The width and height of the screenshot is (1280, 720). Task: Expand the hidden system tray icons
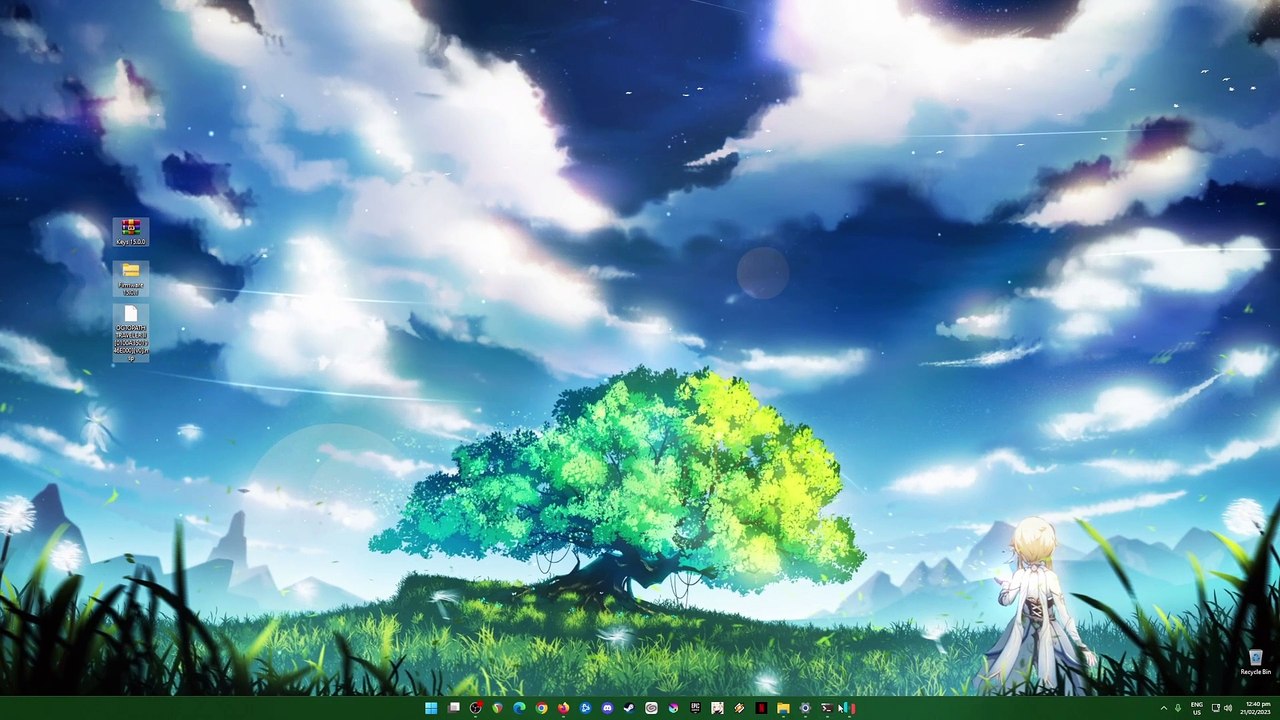[1164, 708]
